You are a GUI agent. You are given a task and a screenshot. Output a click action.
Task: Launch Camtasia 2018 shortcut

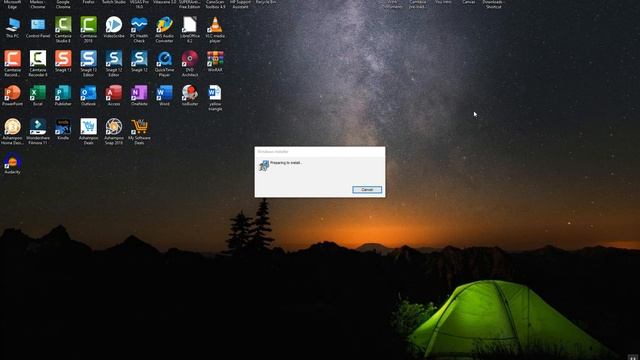89,29
